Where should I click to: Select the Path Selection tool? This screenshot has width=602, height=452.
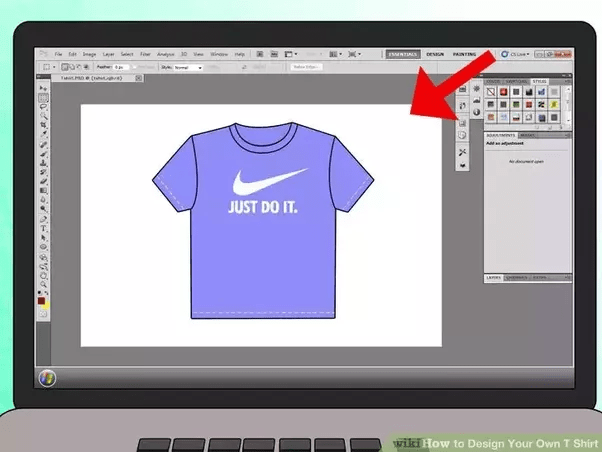point(43,238)
